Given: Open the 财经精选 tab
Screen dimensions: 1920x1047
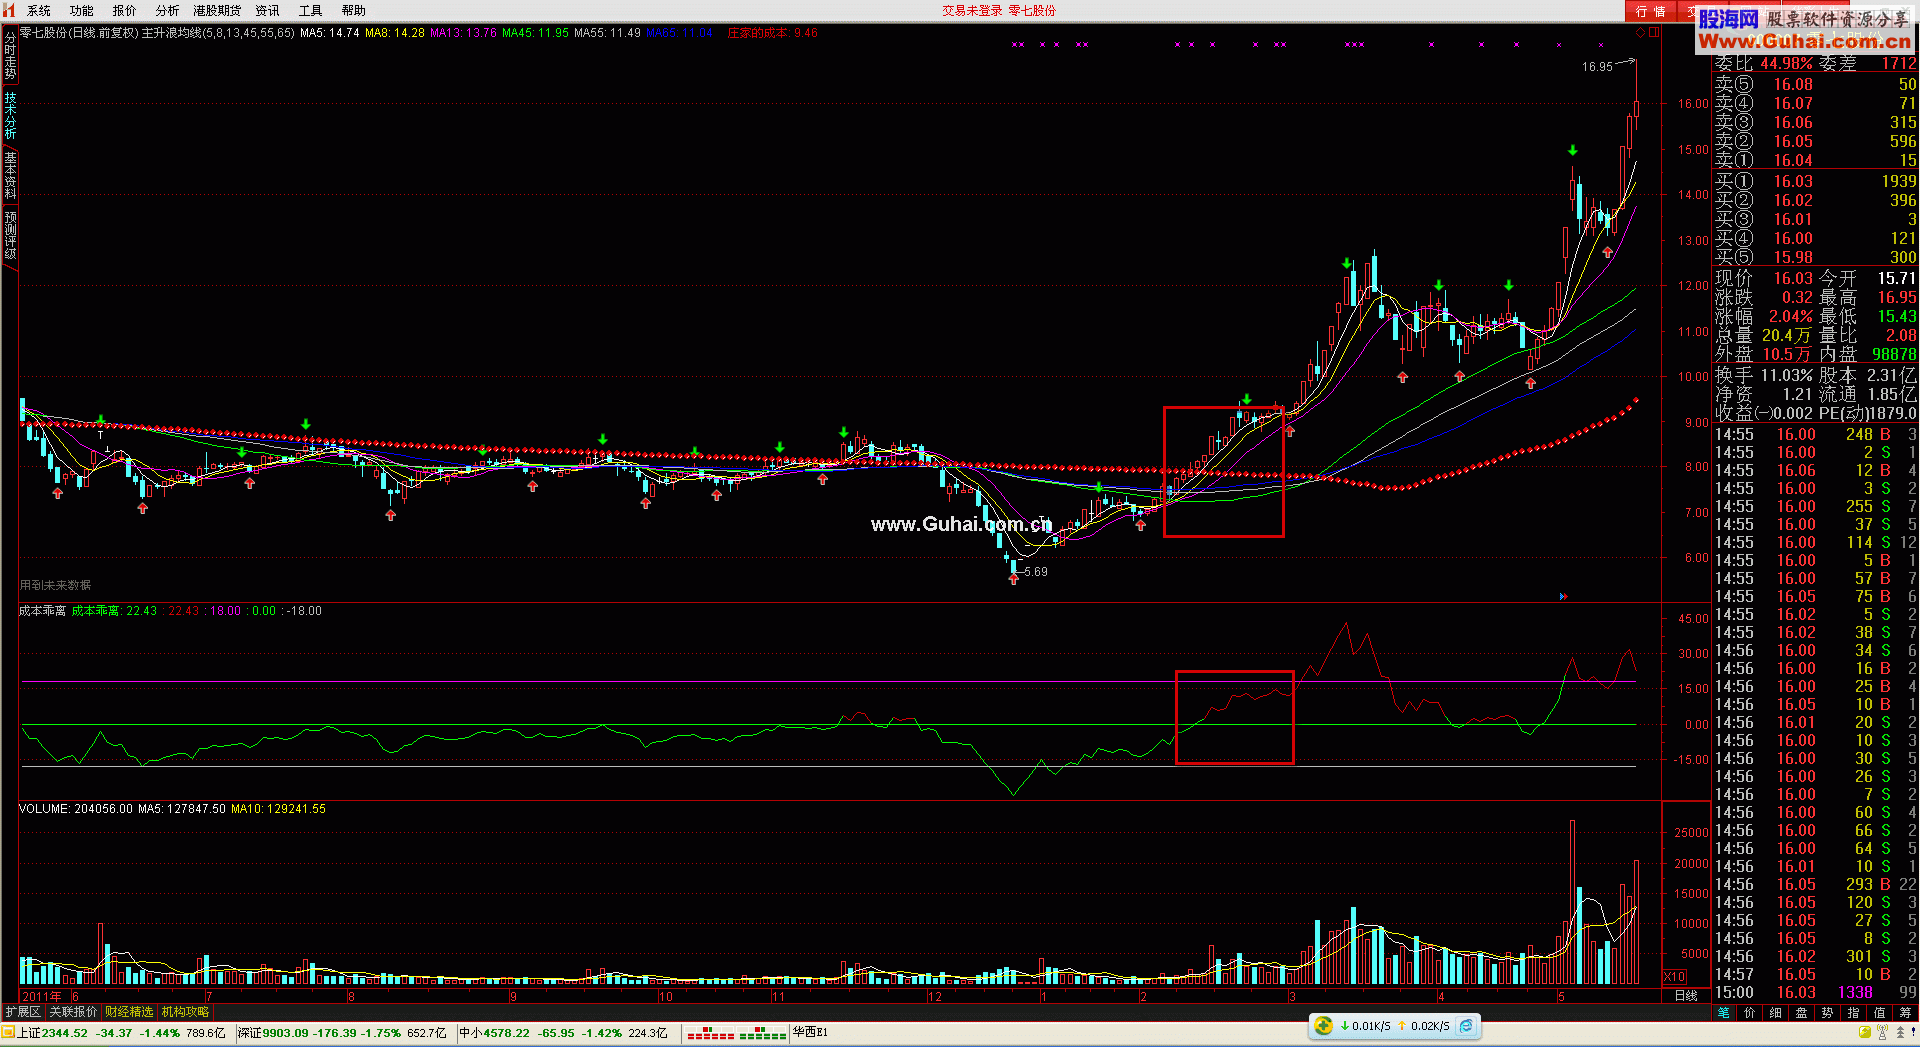Looking at the screenshot, I should (x=130, y=1012).
